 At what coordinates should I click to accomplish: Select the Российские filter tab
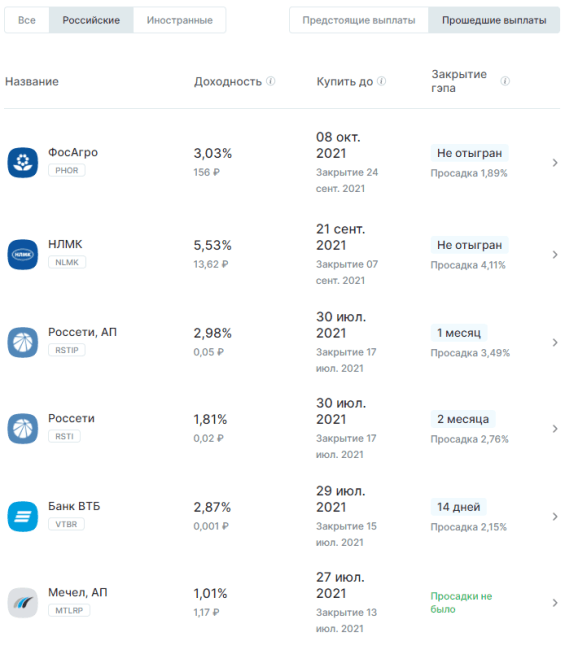[x=91, y=20]
